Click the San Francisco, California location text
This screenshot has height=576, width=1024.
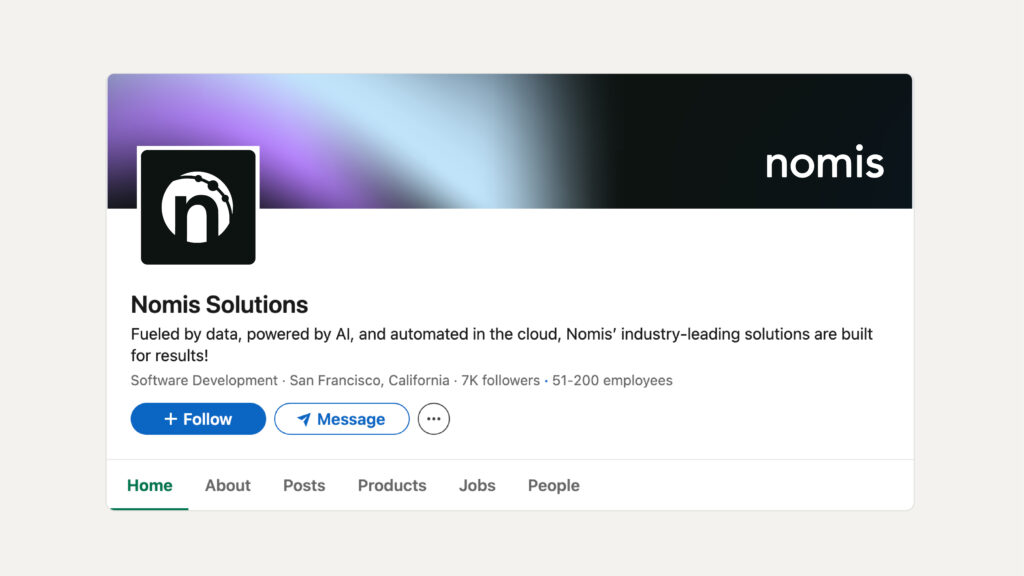point(370,380)
